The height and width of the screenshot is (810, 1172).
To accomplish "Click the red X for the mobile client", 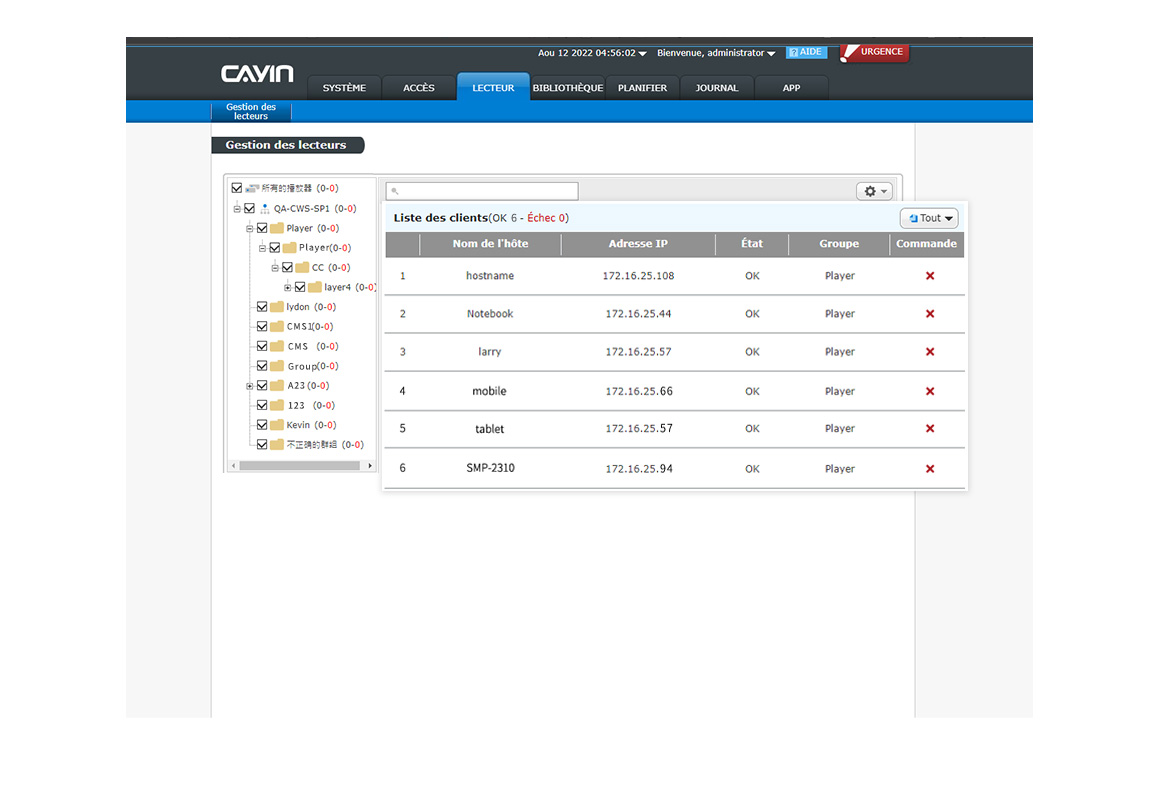I will [x=930, y=391].
